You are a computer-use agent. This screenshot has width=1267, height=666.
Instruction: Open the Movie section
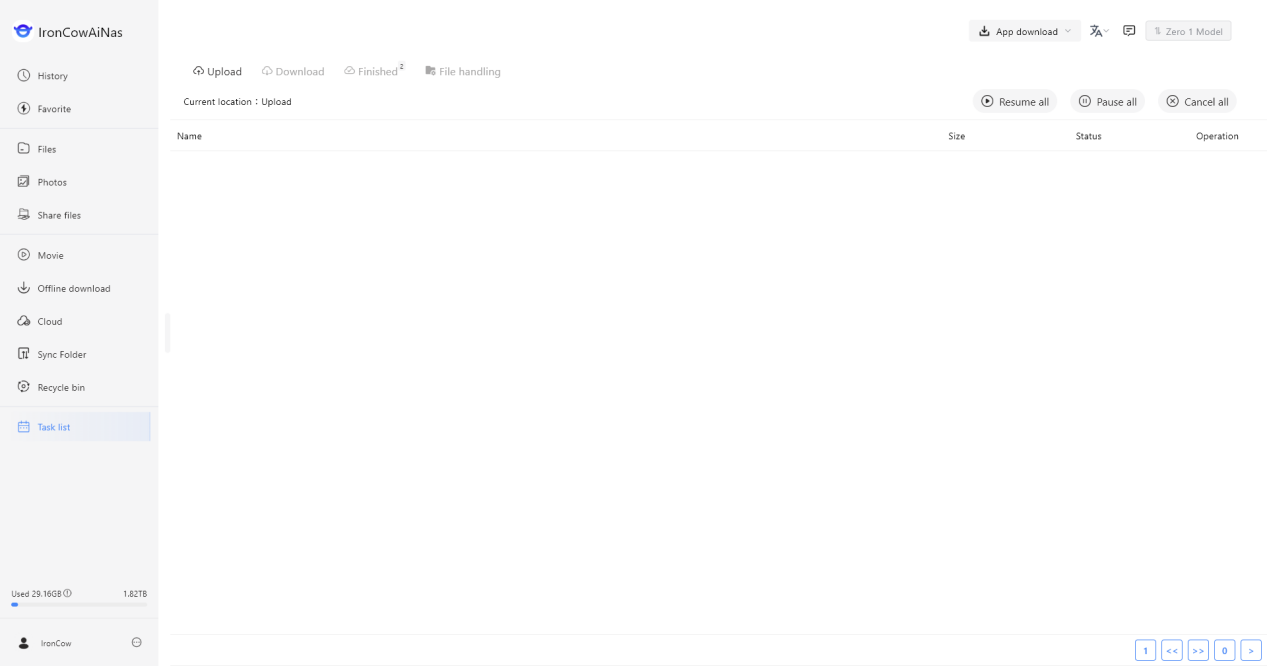[50, 255]
